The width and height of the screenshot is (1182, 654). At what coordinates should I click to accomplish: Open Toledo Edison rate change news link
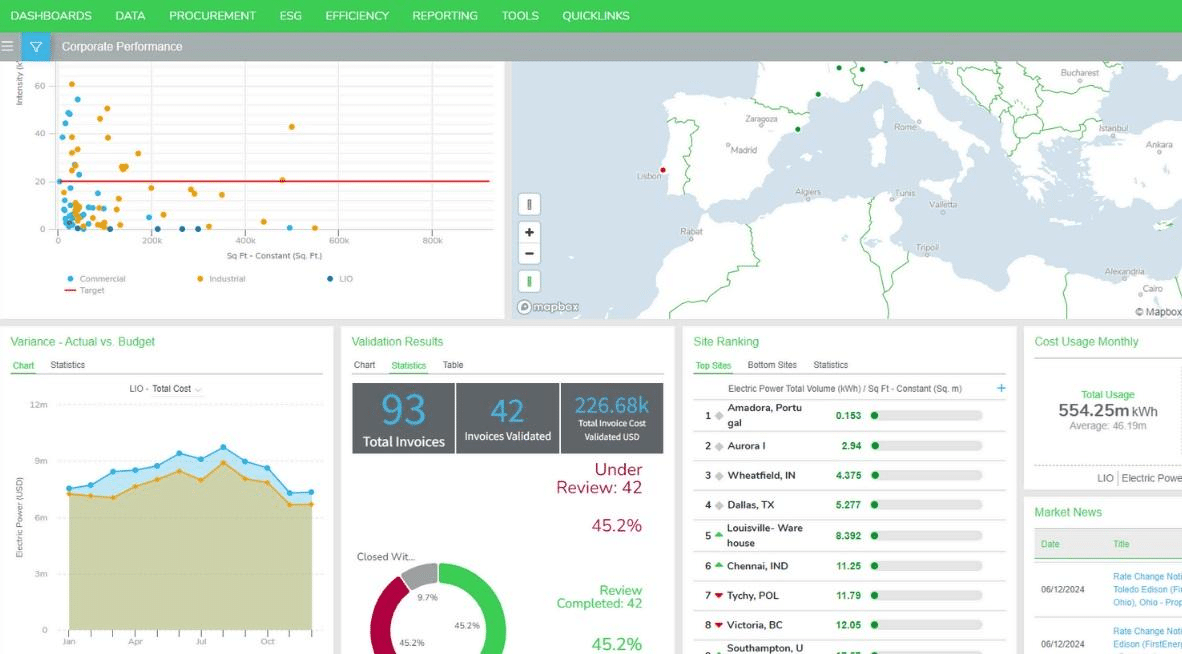[1146, 589]
